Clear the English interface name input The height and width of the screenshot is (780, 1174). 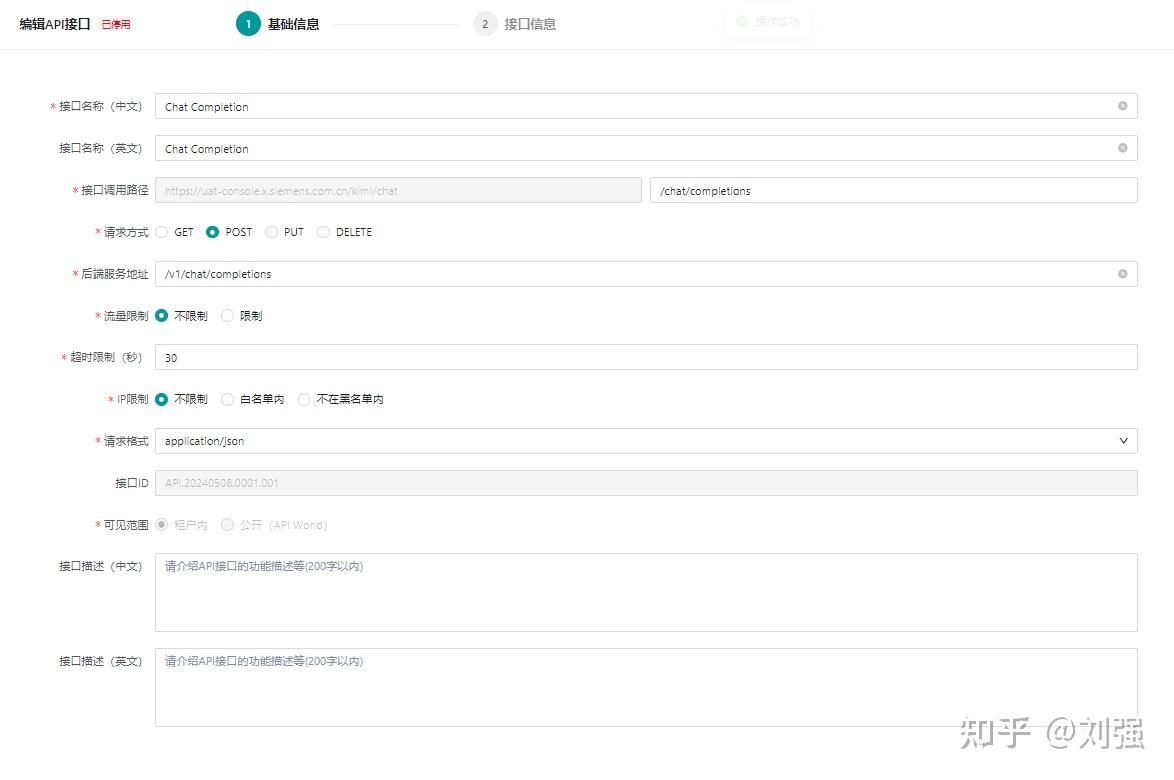(x=1122, y=148)
